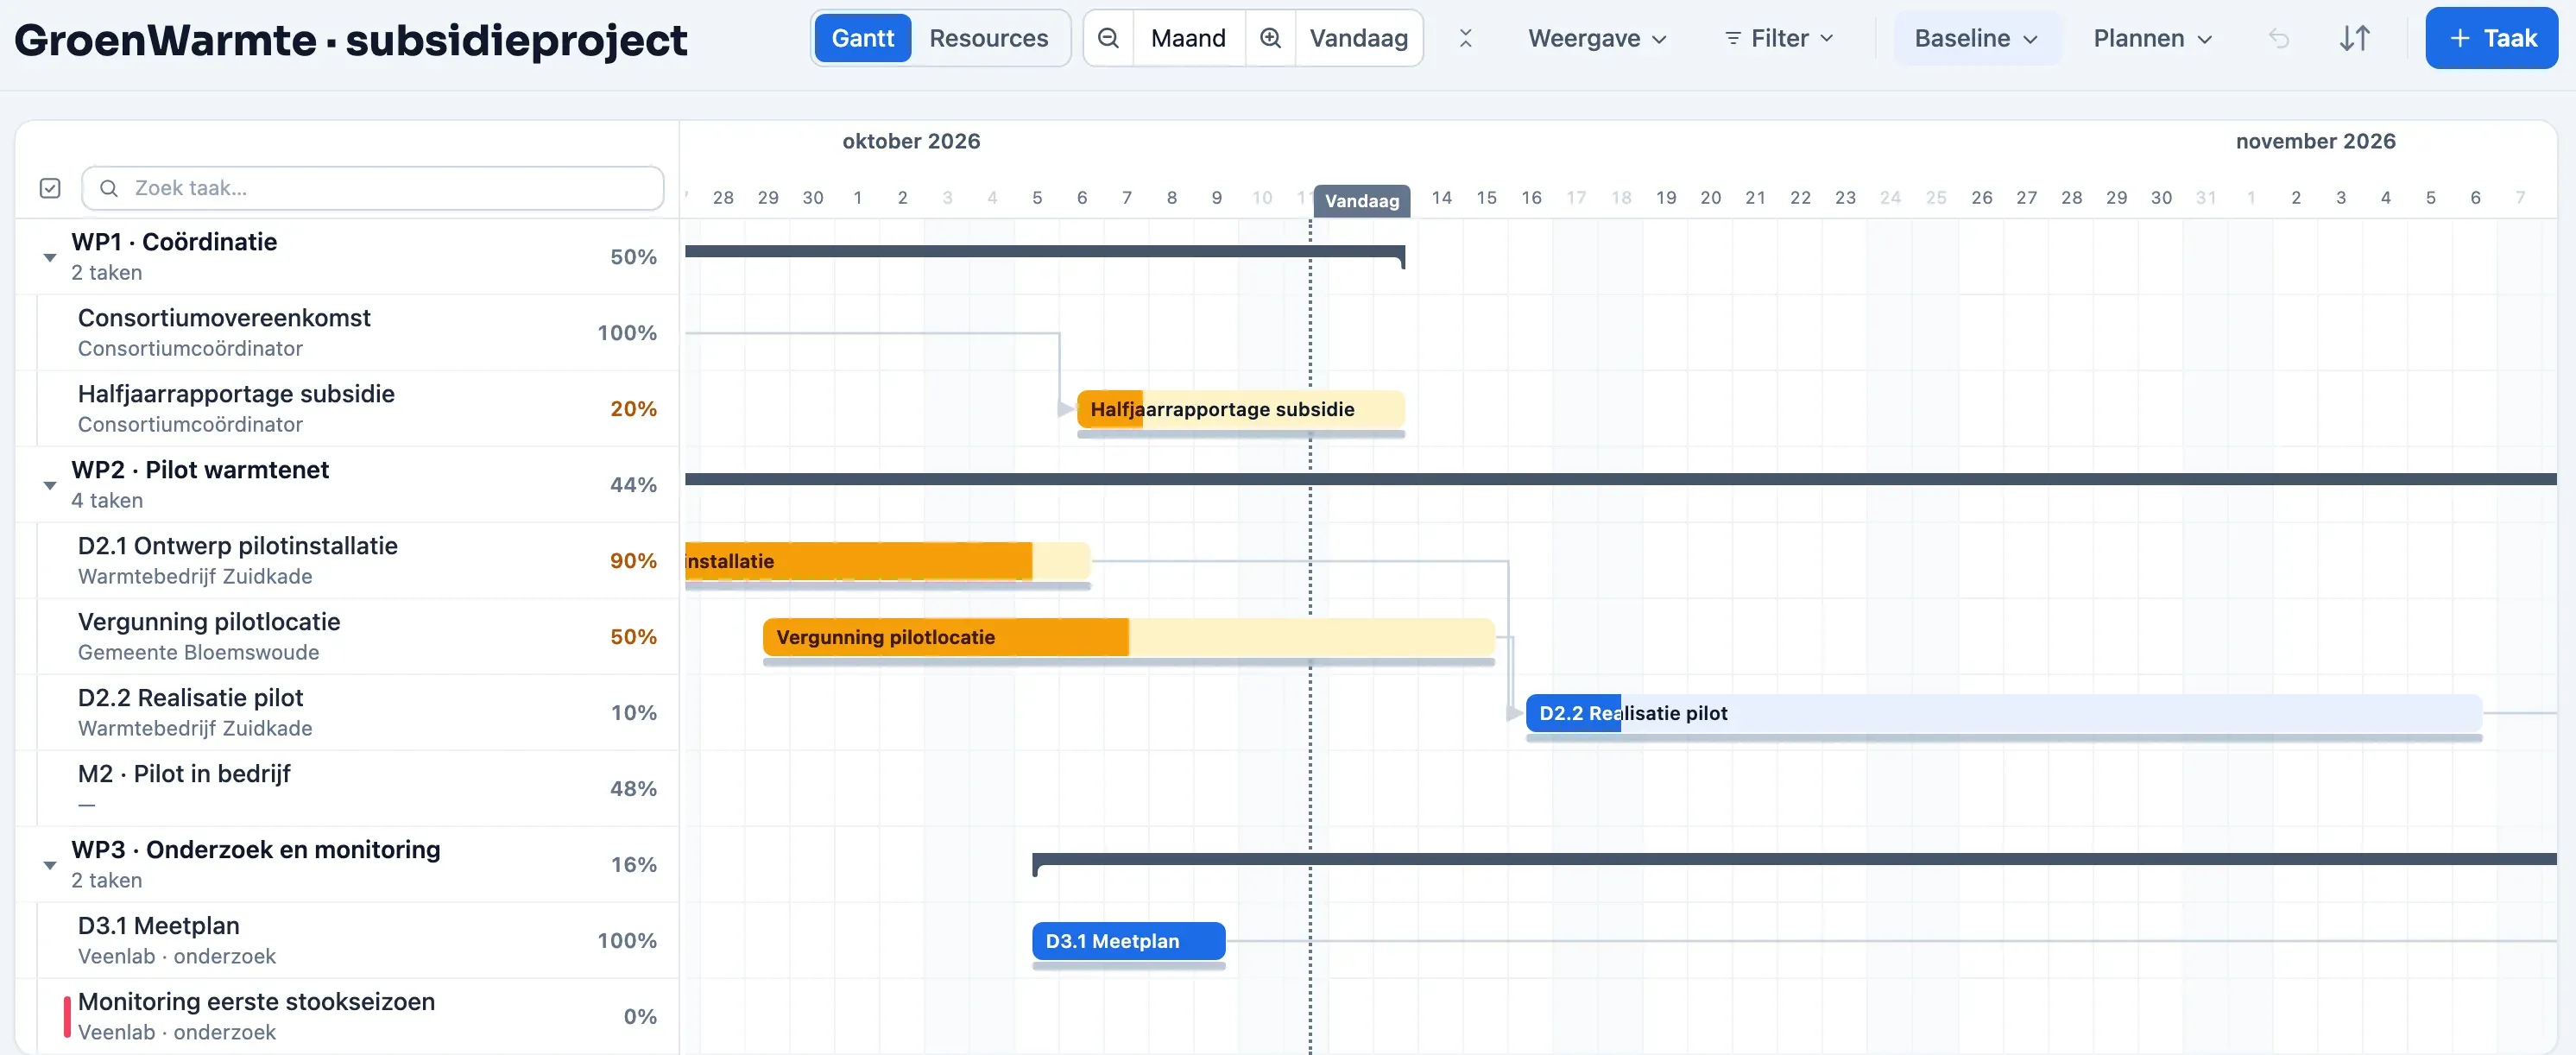Click the Halfjaarrapportage subsidie Gantt bar
The height and width of the screenshot is (1055, 2576).
(x=1240, y=409)
